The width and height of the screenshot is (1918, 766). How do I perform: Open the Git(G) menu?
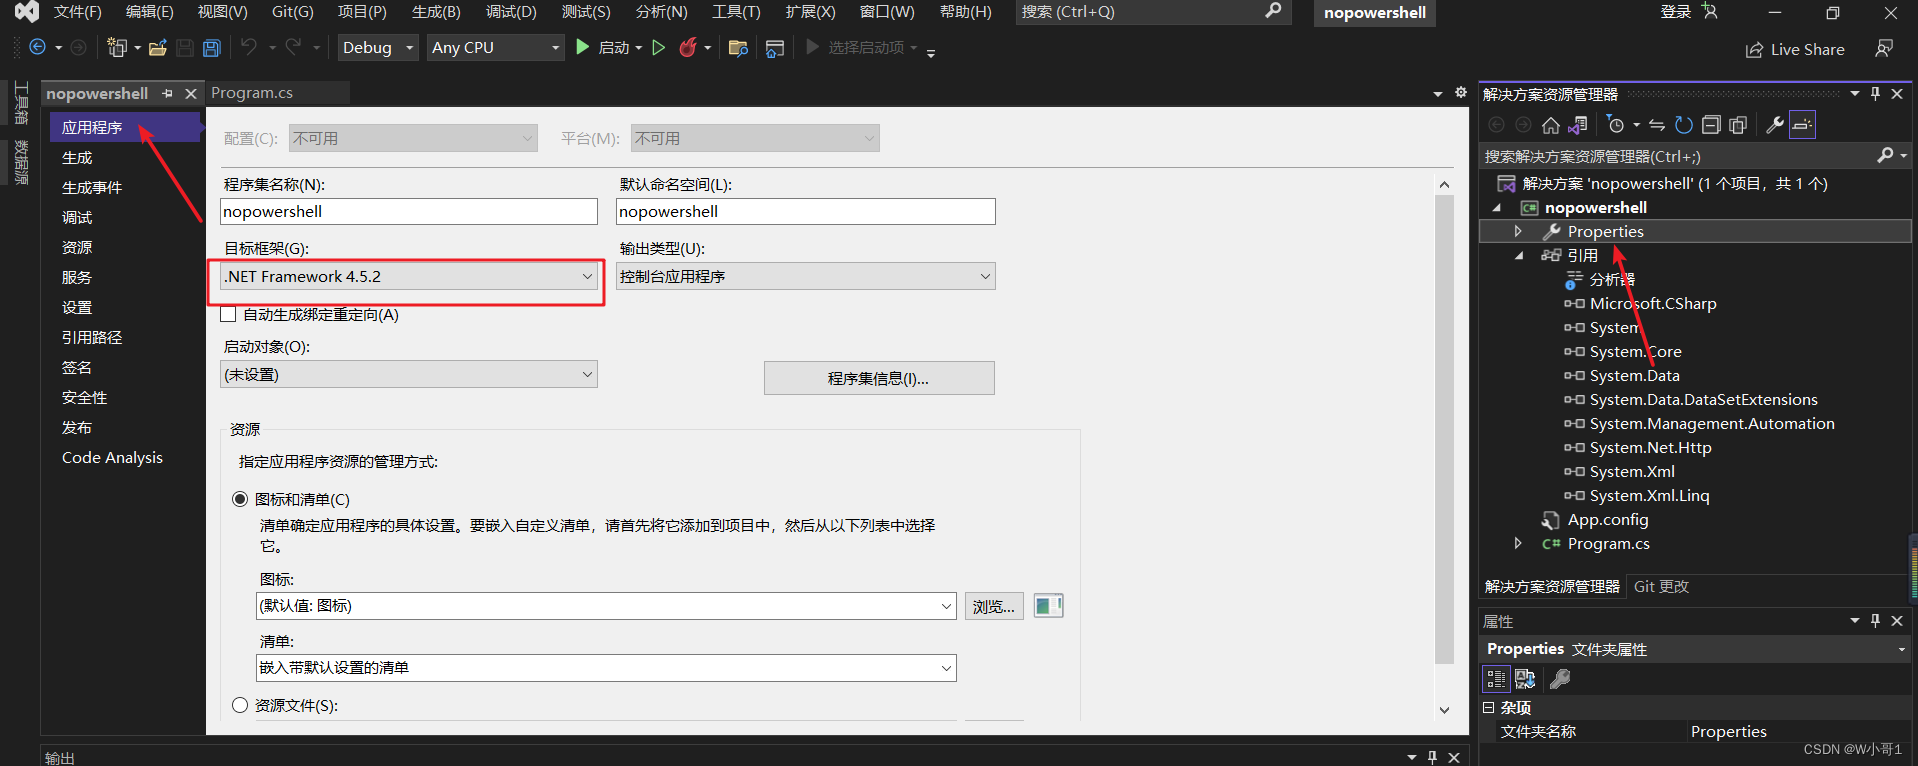(x=292, y=12)
